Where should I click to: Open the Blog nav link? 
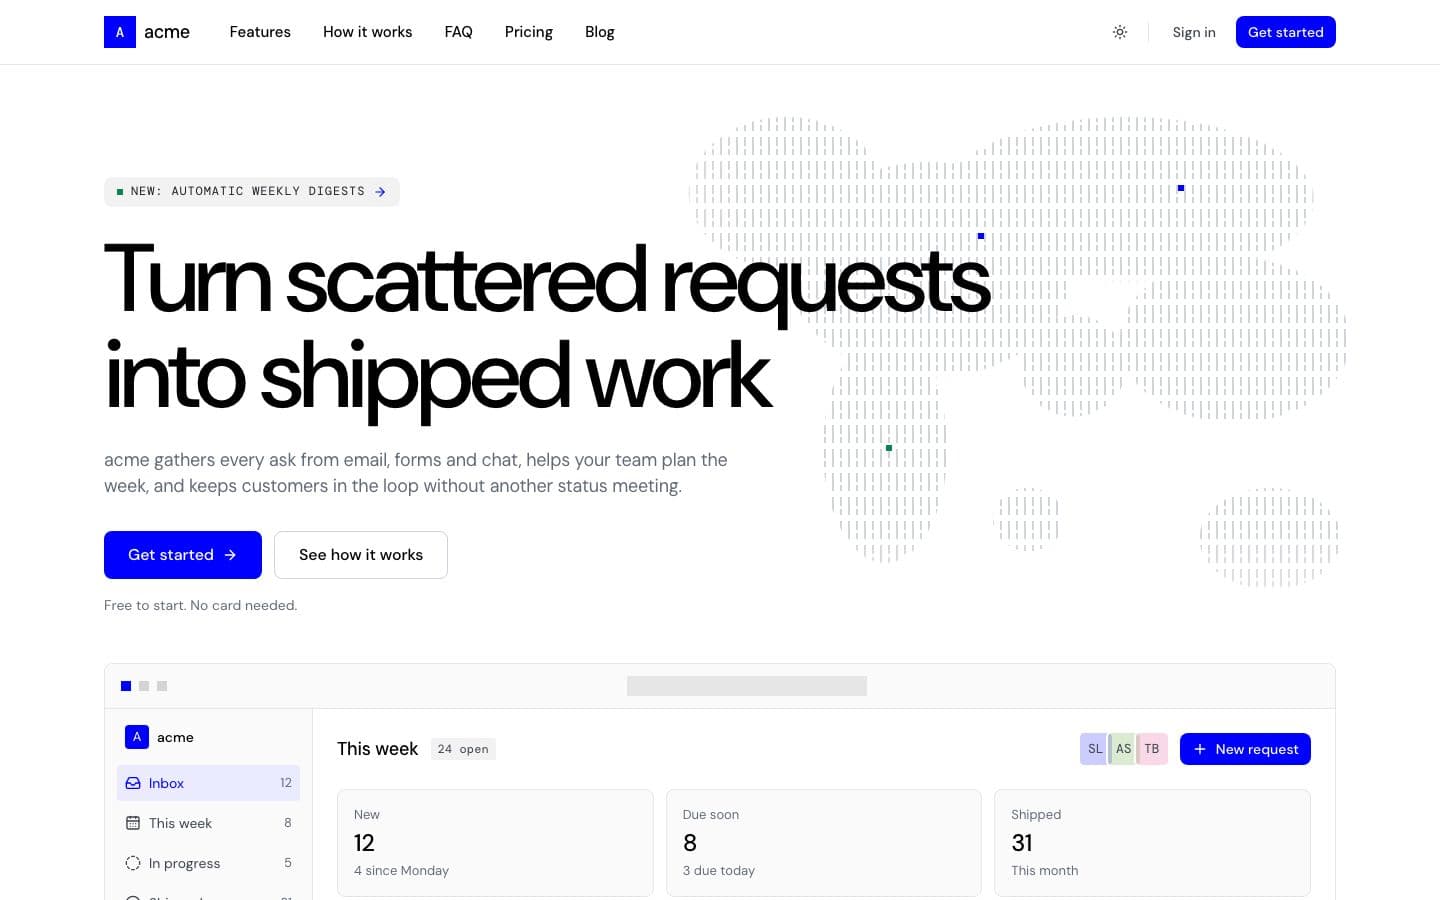(x=599, y=32)
